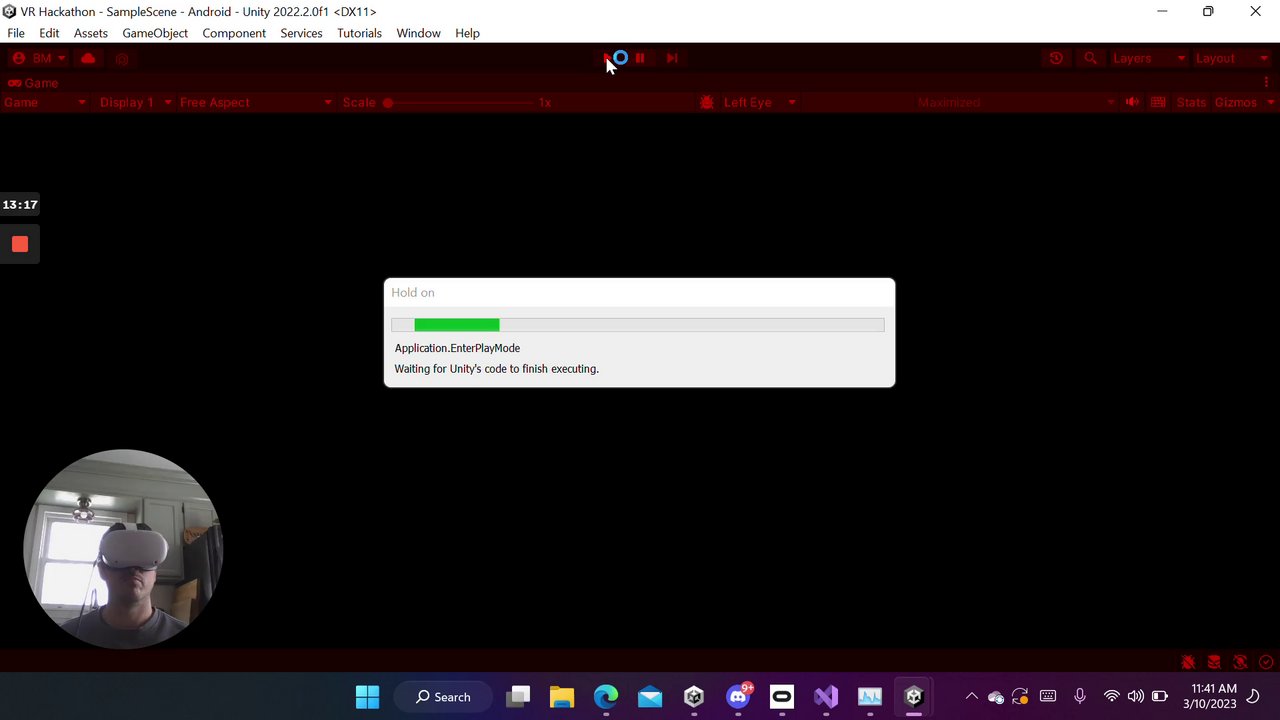This screenshot has width=1280, height=720.
Task: Open the Display 1 dropdown
Action: click(135, 102)
